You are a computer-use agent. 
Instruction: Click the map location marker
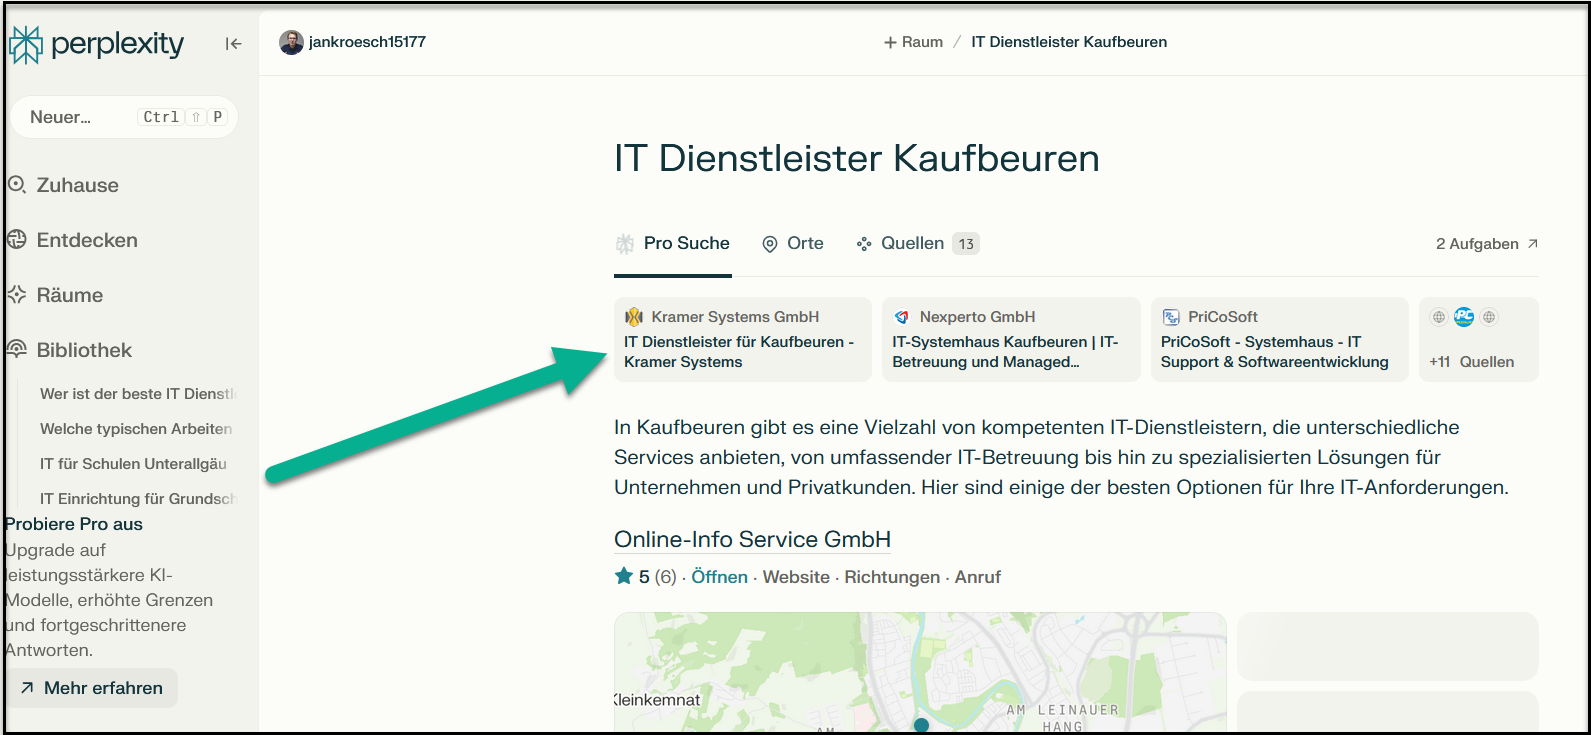tap(921, 724)
